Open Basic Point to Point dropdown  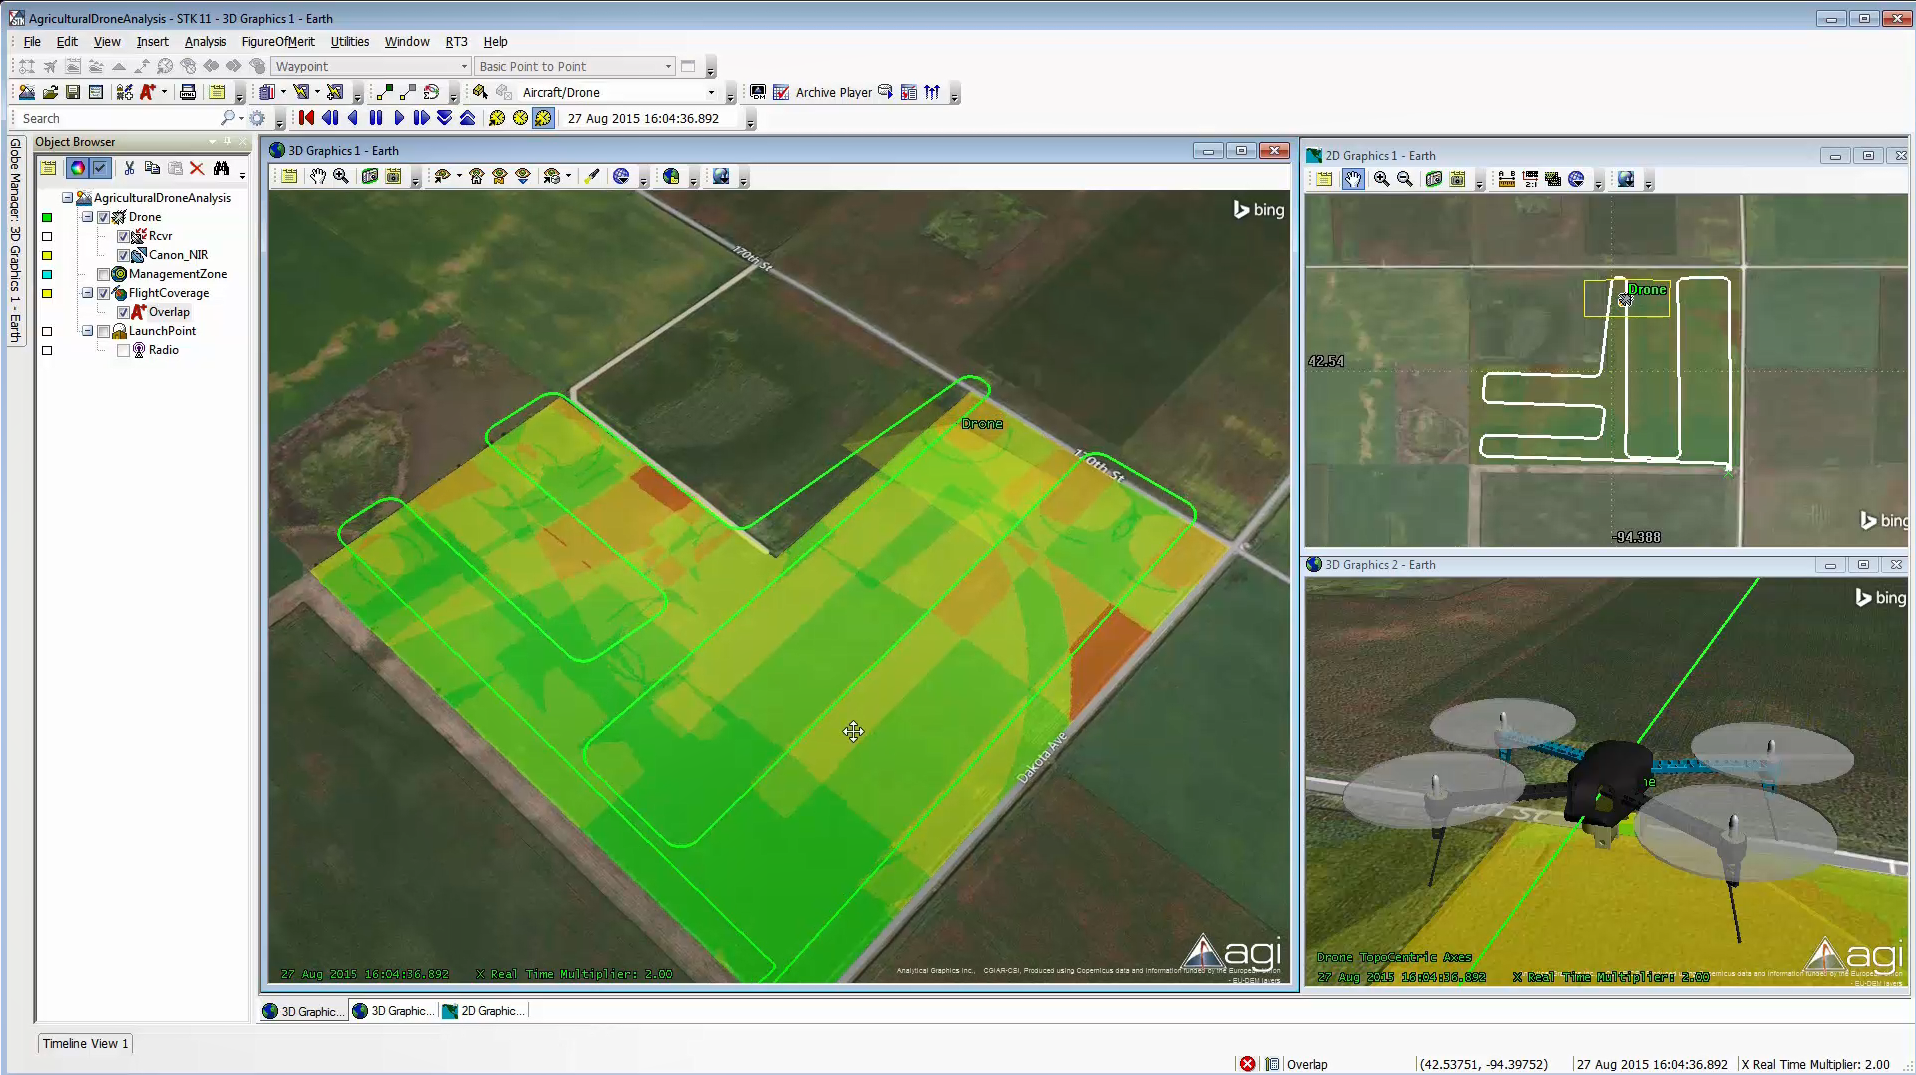pos(668,66)
